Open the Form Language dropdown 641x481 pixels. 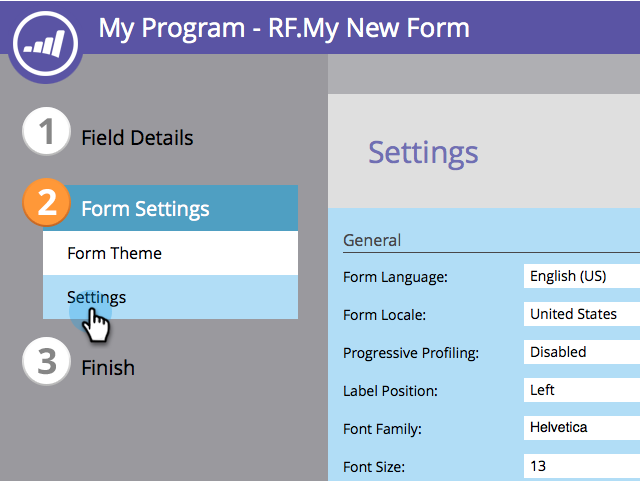[582, 276]
